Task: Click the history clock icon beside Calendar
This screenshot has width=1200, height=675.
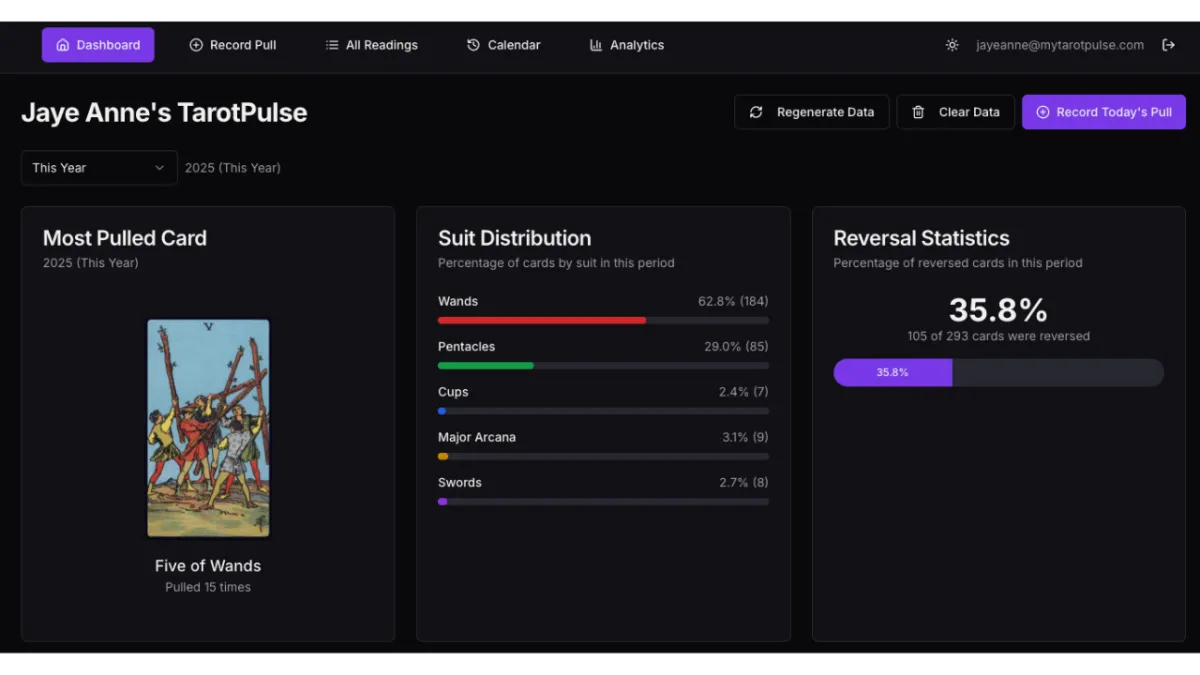Action: coord(473,45)
